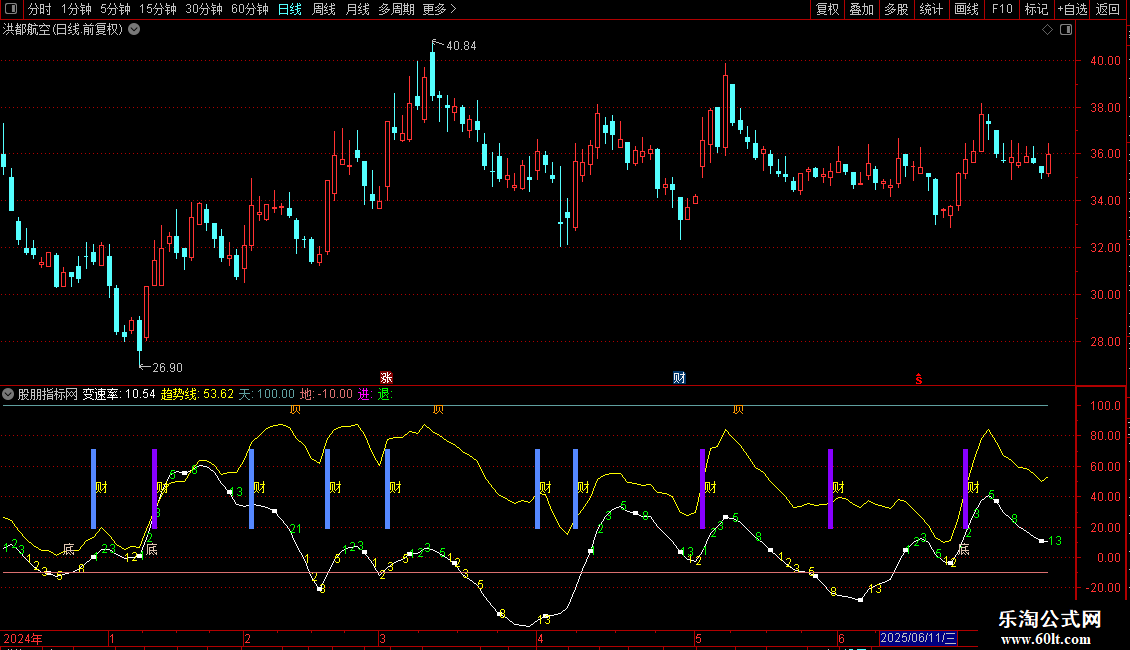Click the 返回 back button
The image size is (1130, 650).
pyautogui.click(x=1108, y=9)
